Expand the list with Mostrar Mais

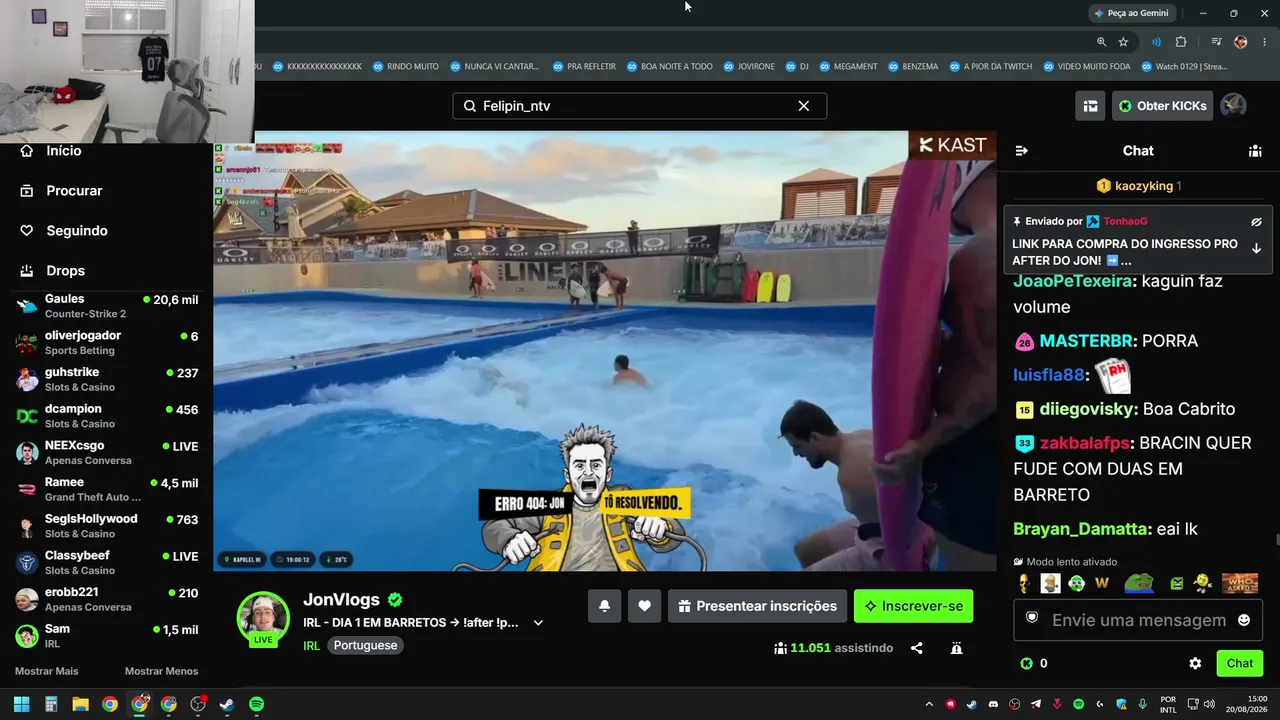47,671
